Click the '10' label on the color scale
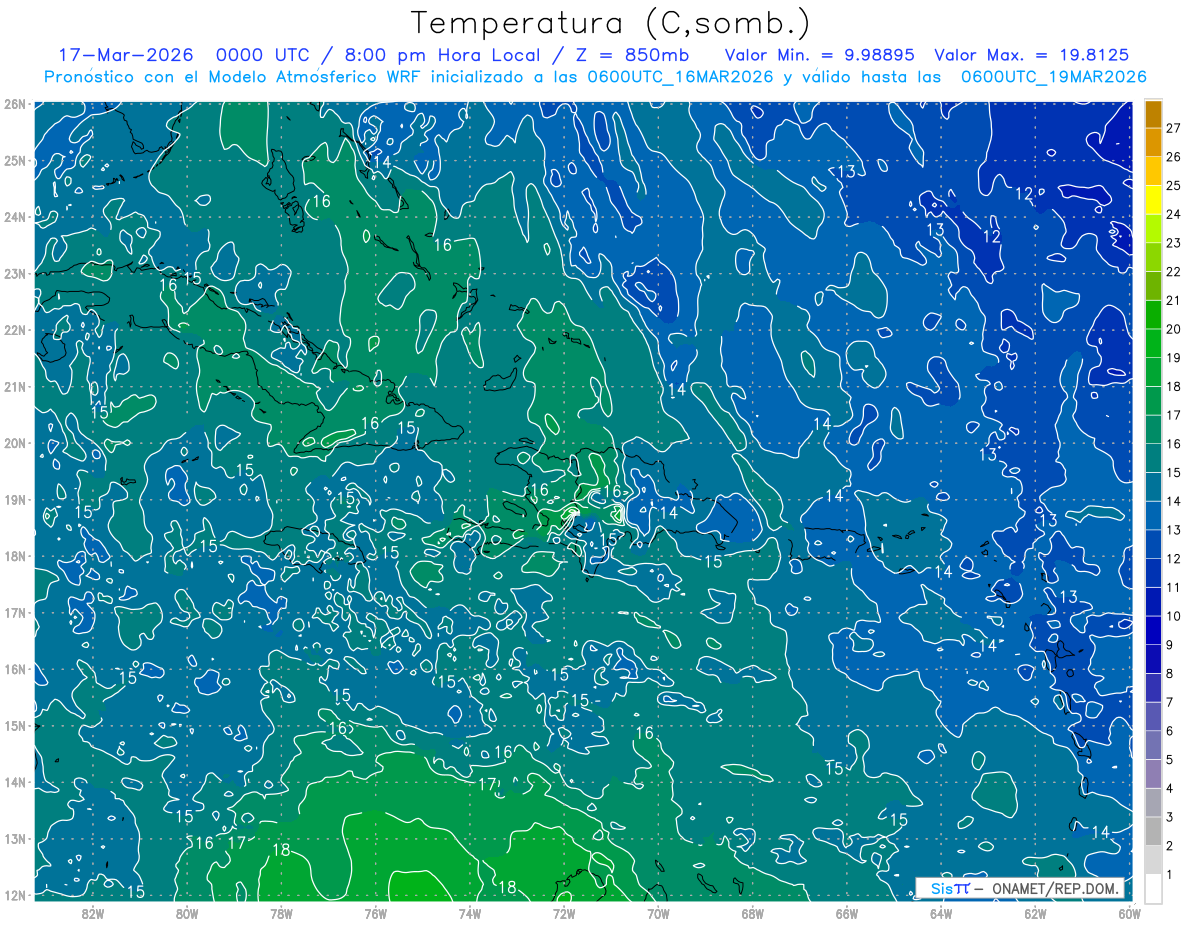Screen dimensions: 1200x927 (x=1174, y=616)
